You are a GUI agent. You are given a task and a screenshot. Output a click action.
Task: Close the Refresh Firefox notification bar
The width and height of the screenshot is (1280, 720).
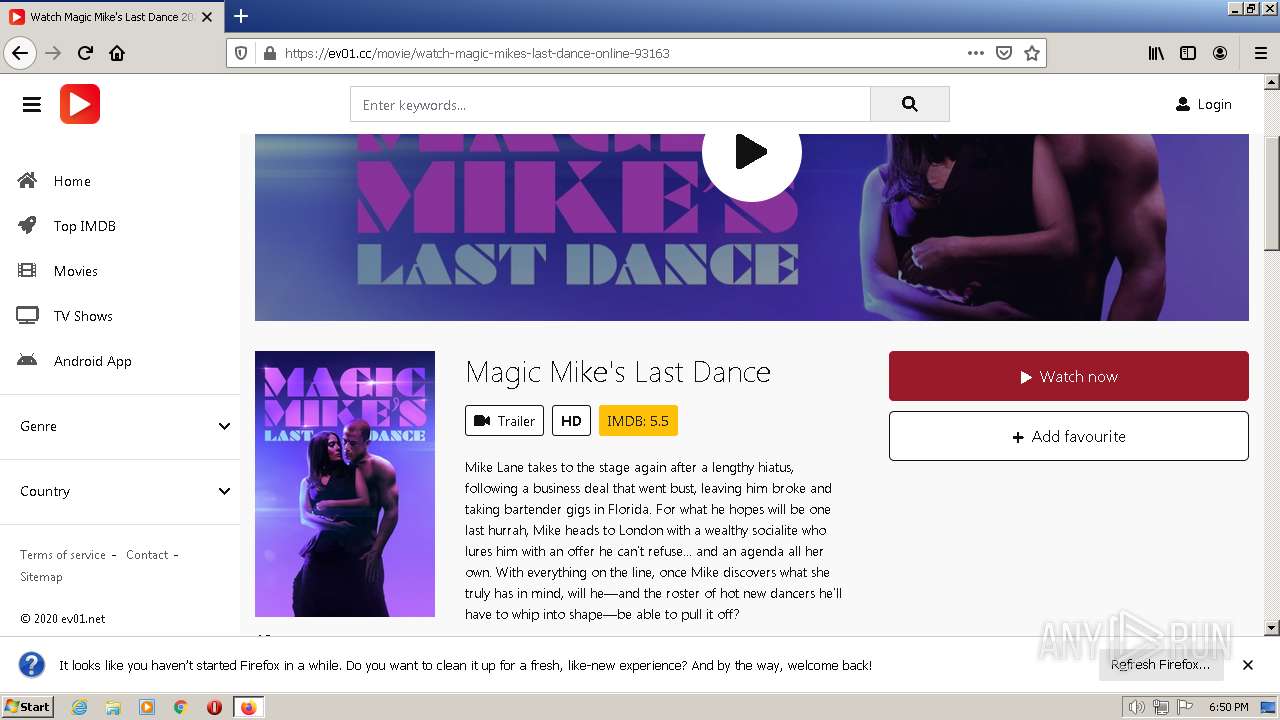tap(1248, 664)
